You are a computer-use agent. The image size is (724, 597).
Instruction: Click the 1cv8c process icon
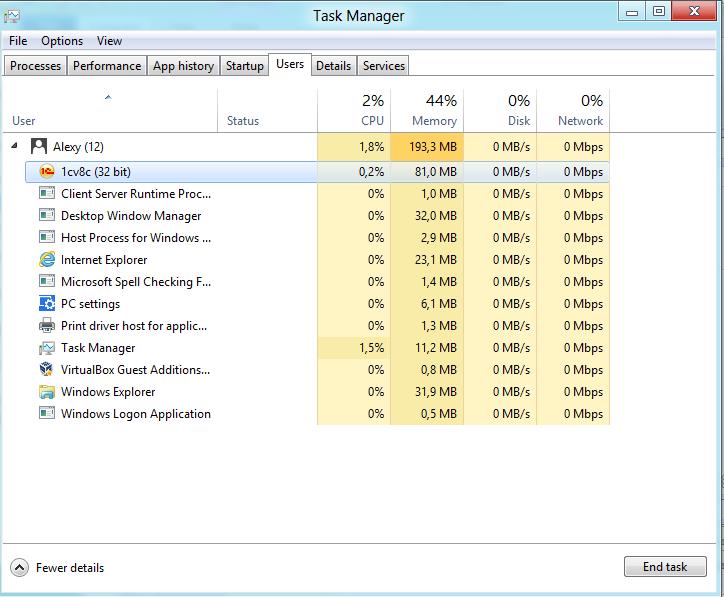[x=47, y=172]
